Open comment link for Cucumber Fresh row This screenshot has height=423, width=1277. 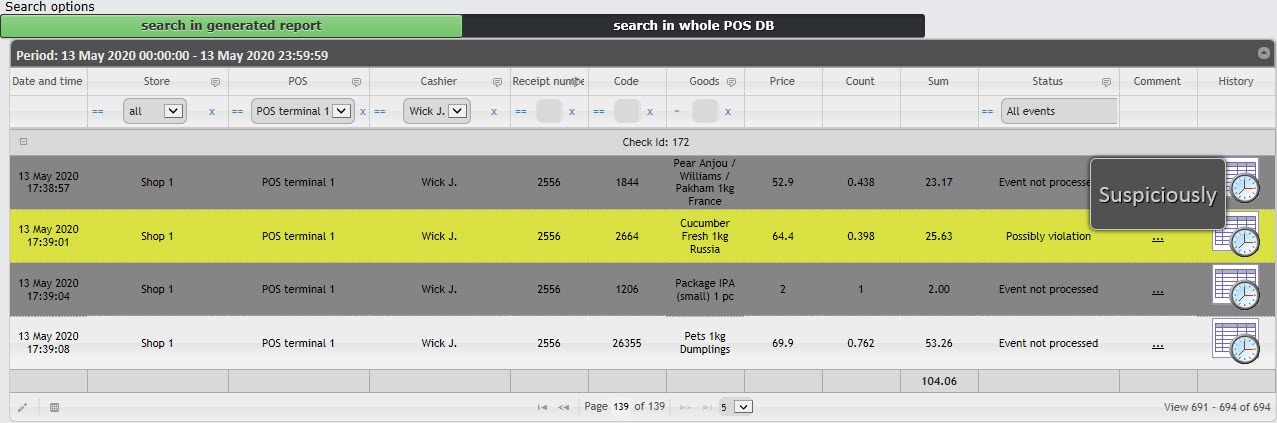tap(1157, 238)
